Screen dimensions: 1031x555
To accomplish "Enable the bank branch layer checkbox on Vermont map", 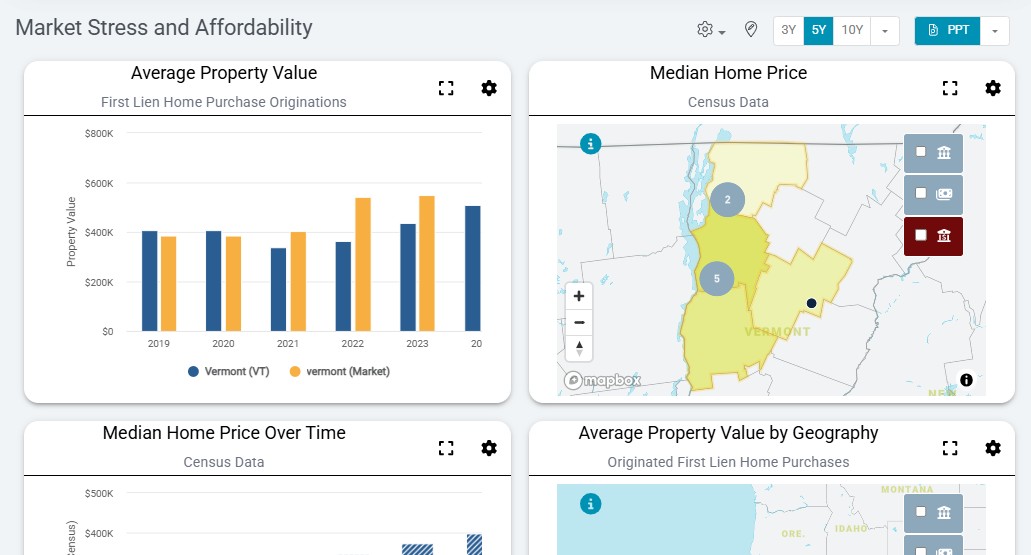I will (921, 152).
